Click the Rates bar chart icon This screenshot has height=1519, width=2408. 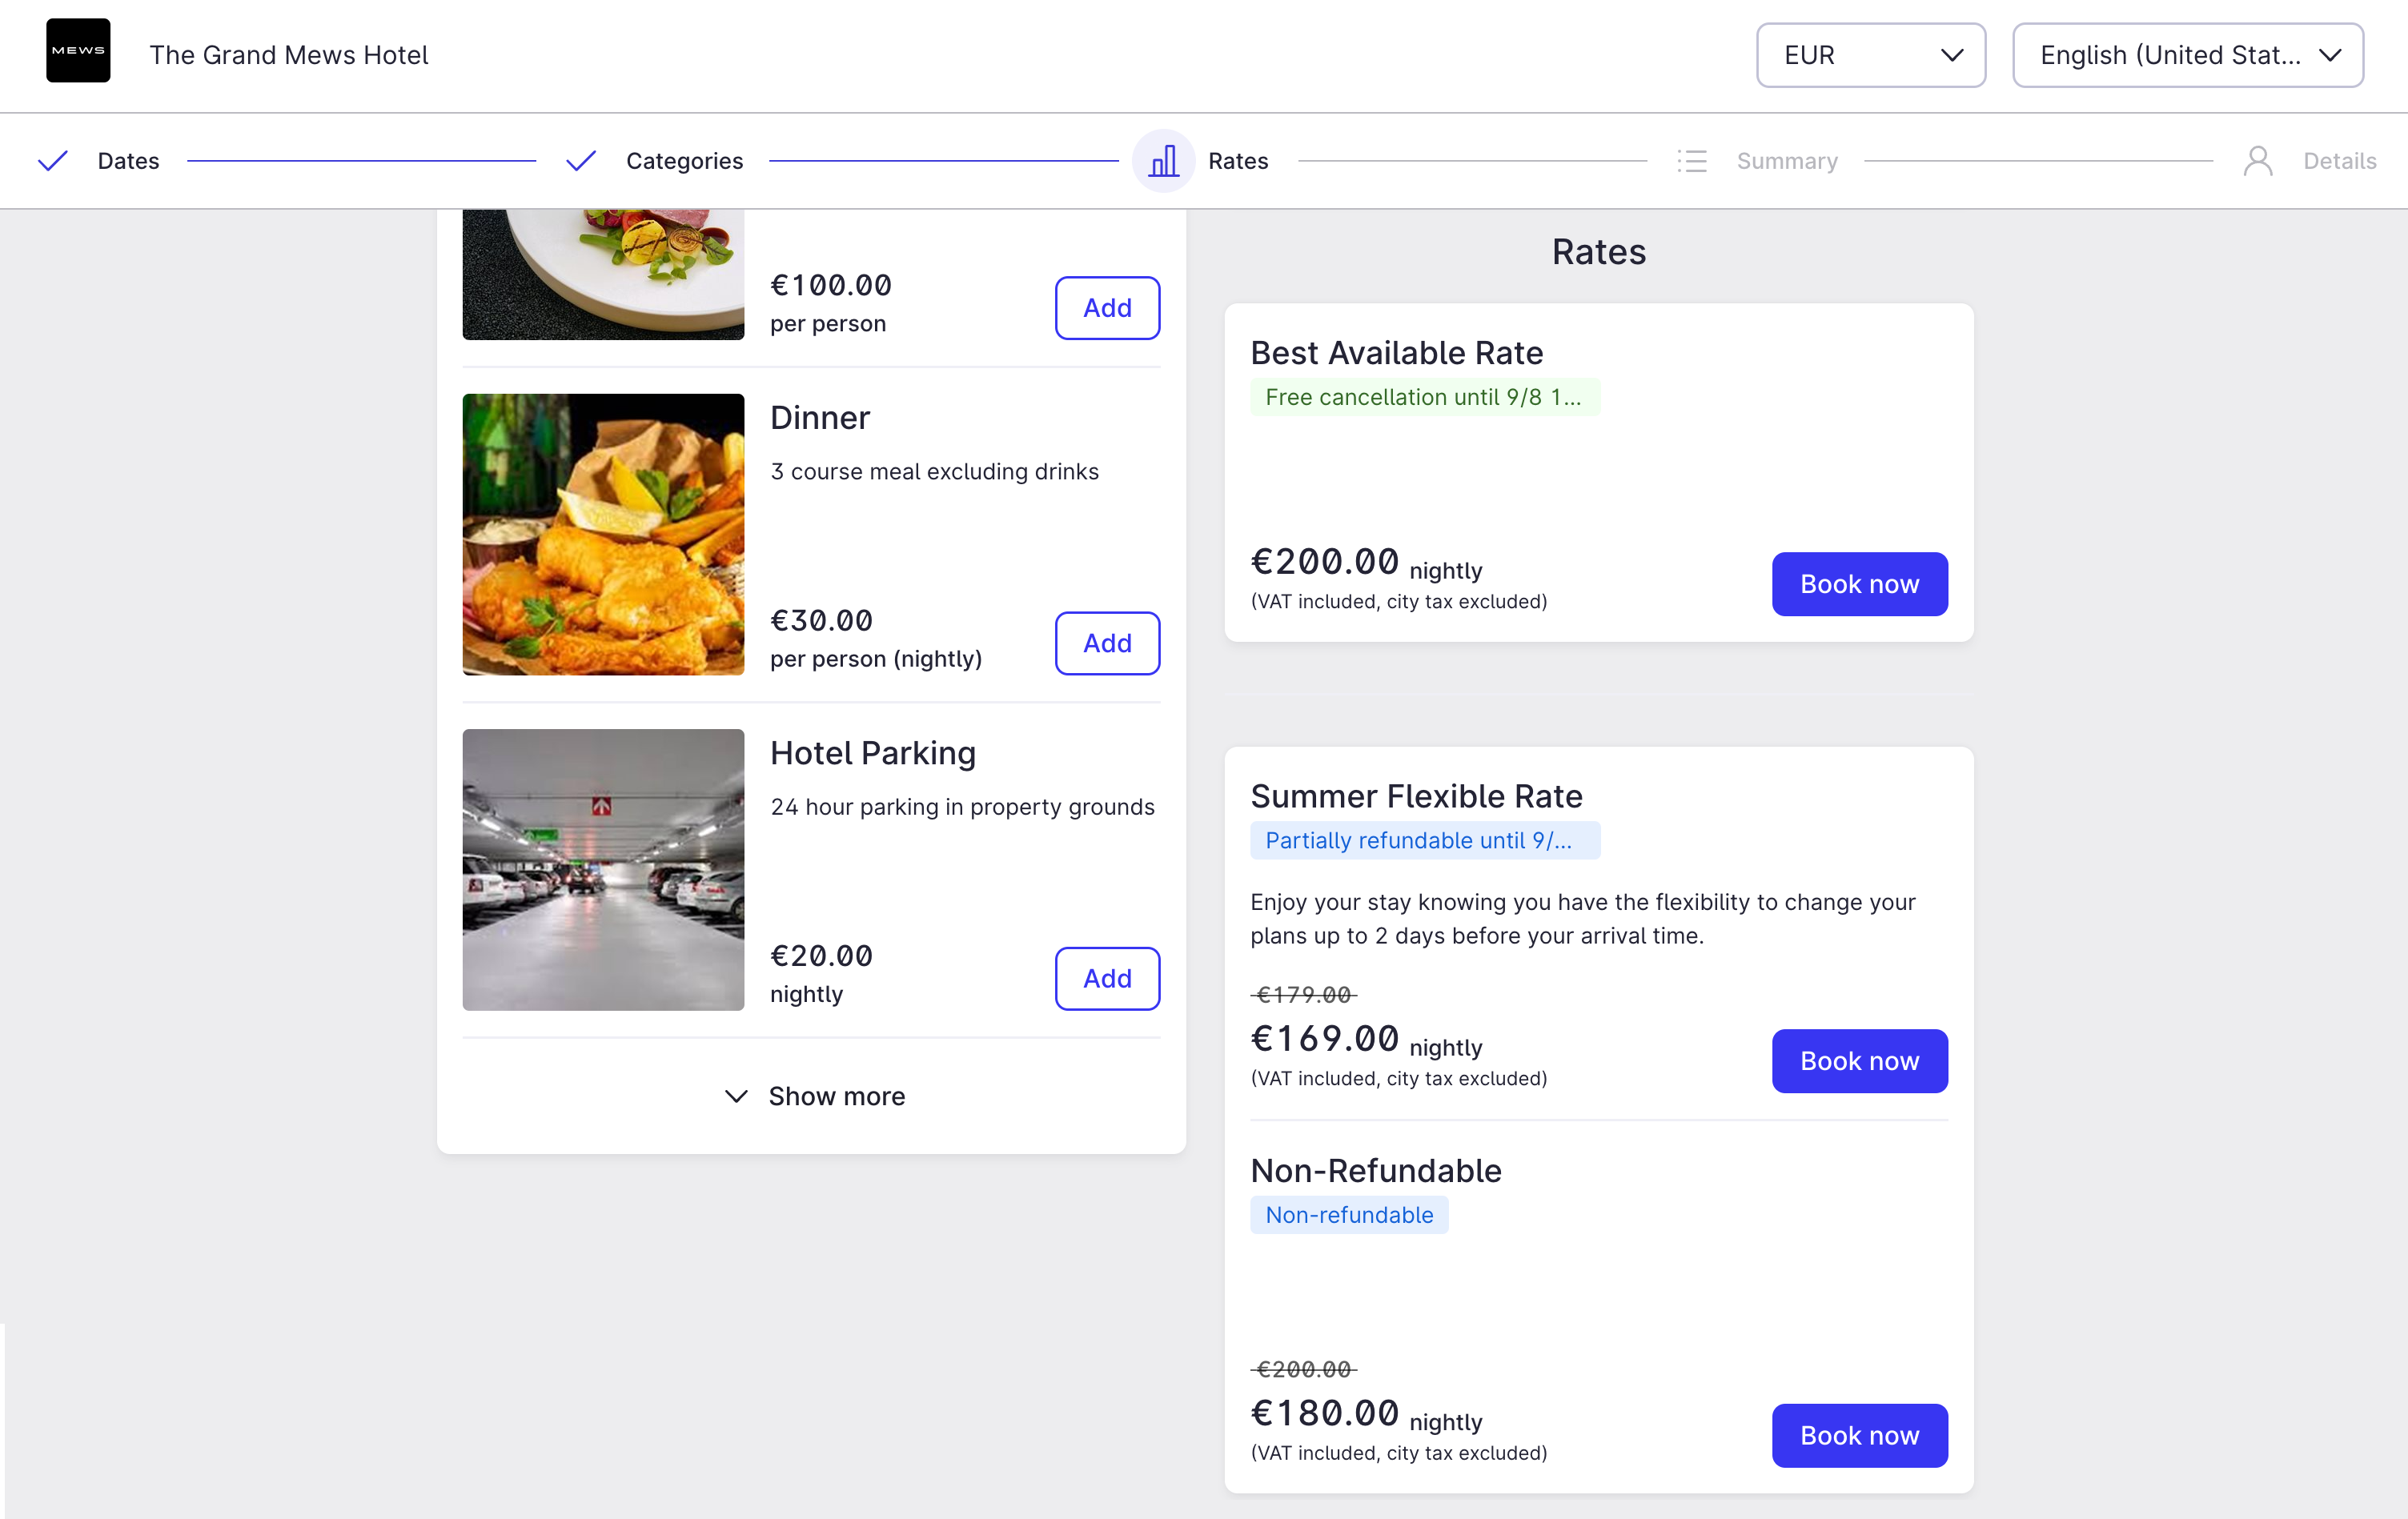tap(1163, 161)
